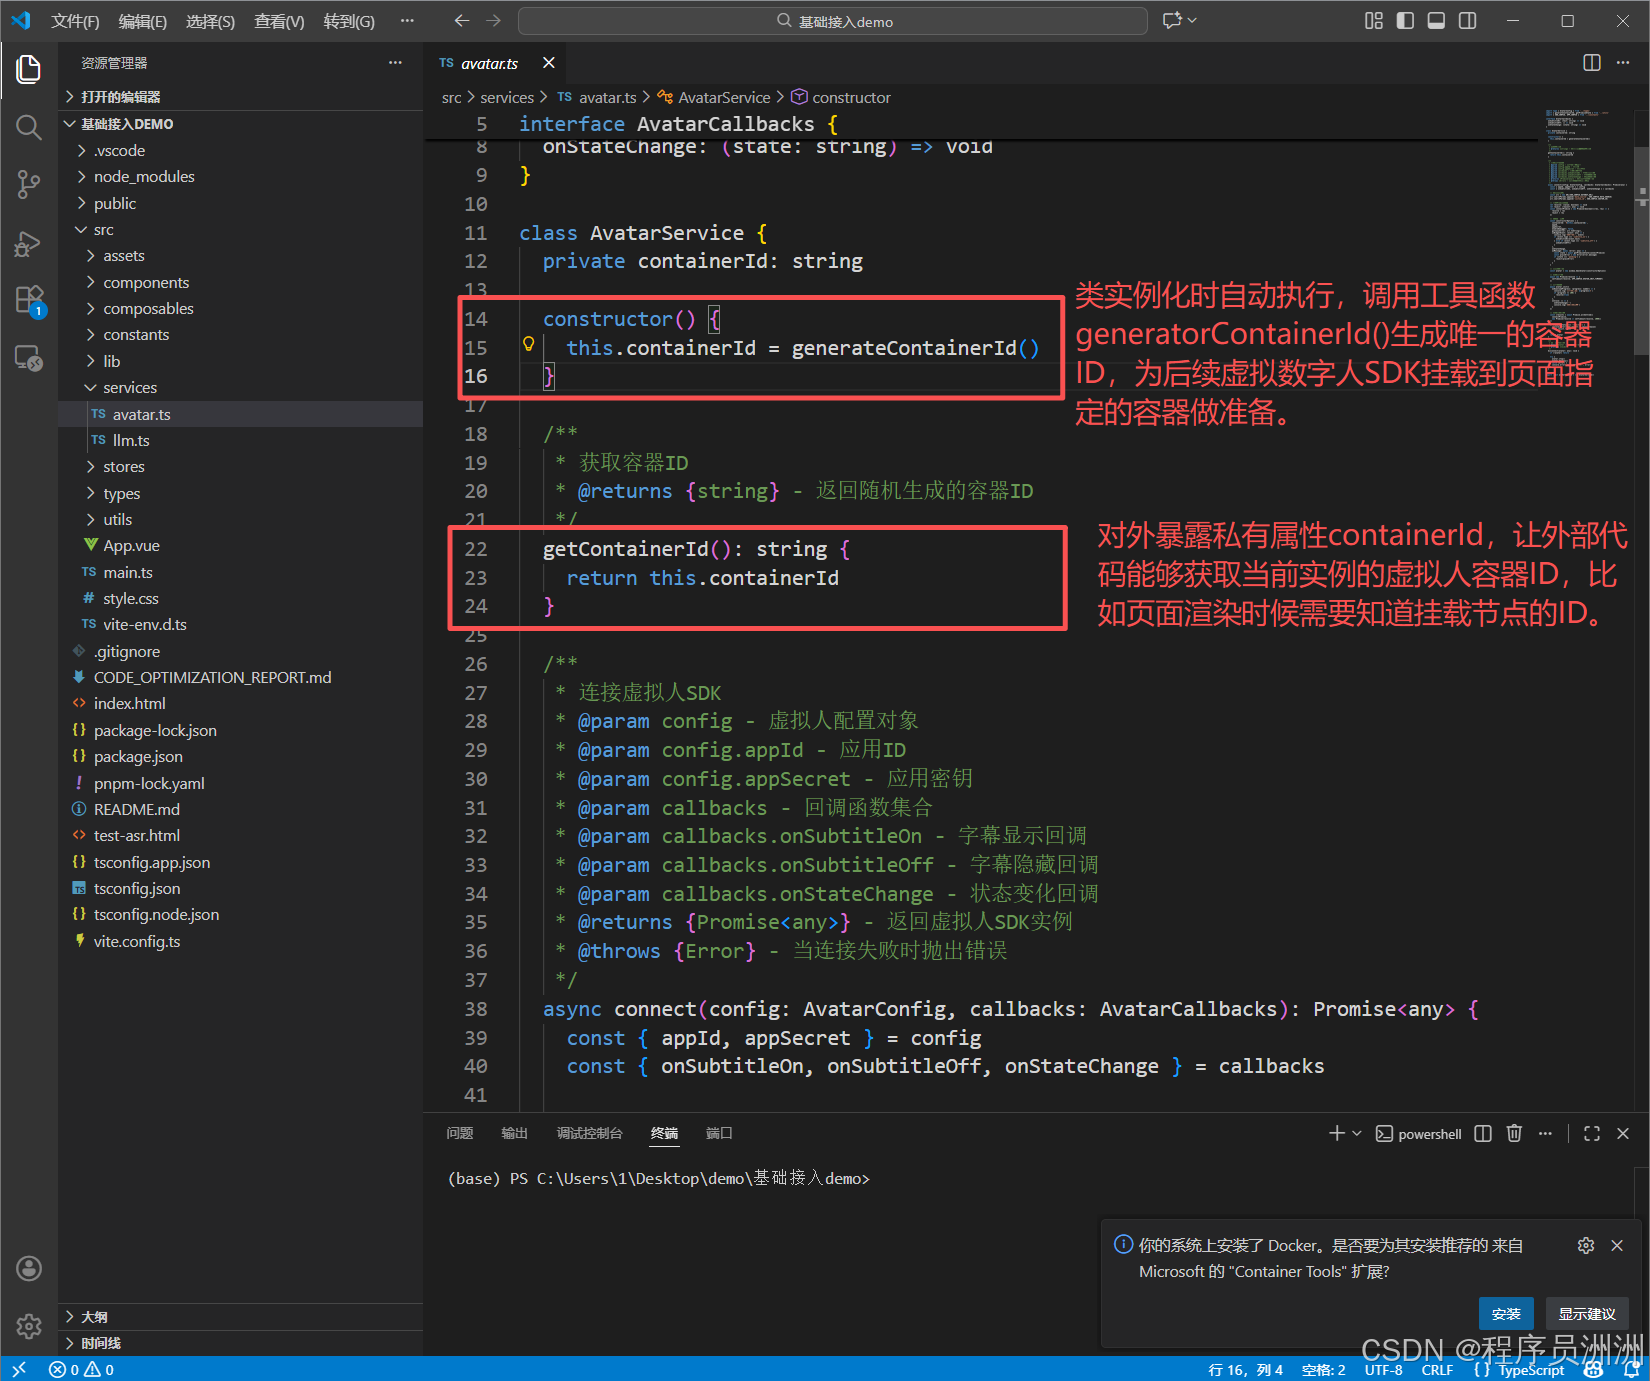Open the Explorer view in activity bar
This screenshot has height=1381, width=1650.
pyautogui.click(x=29, y=69)
